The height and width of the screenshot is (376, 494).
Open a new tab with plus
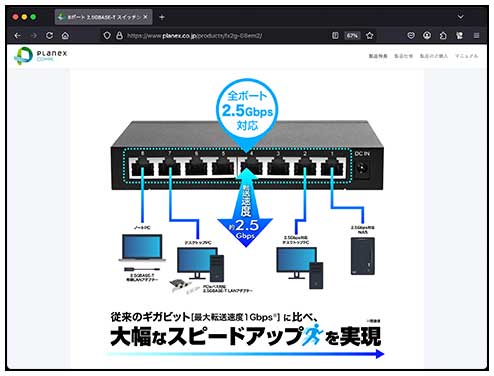coord(162,17)
